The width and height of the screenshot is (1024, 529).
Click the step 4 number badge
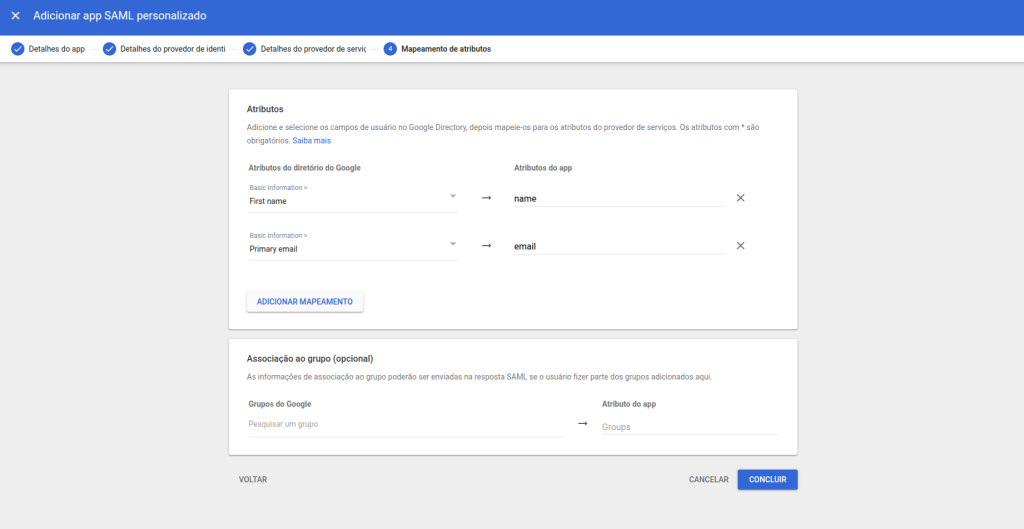(x=390, y=49)
